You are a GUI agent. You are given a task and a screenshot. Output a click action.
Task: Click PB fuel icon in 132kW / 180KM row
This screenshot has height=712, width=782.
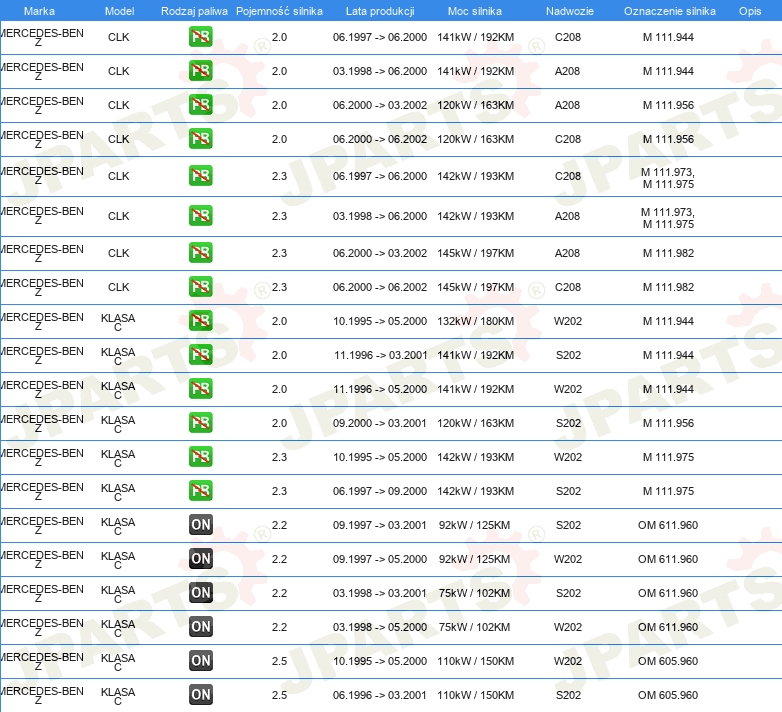click(201, 321)
